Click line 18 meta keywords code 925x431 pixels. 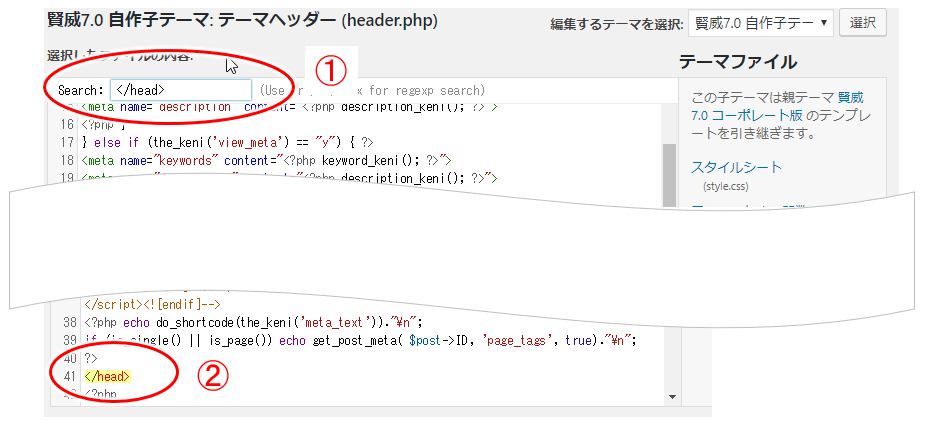(266, 160)
